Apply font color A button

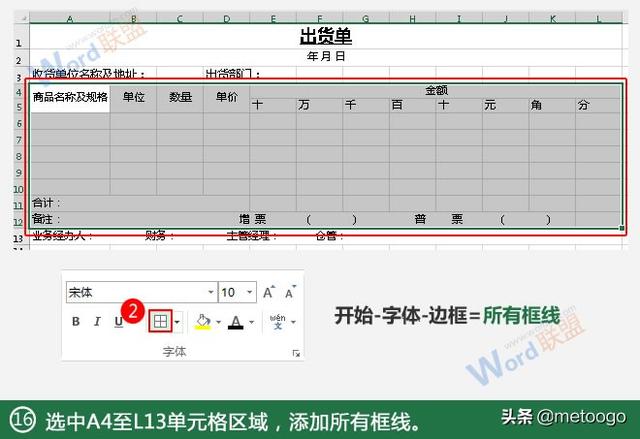pos(236,322)
